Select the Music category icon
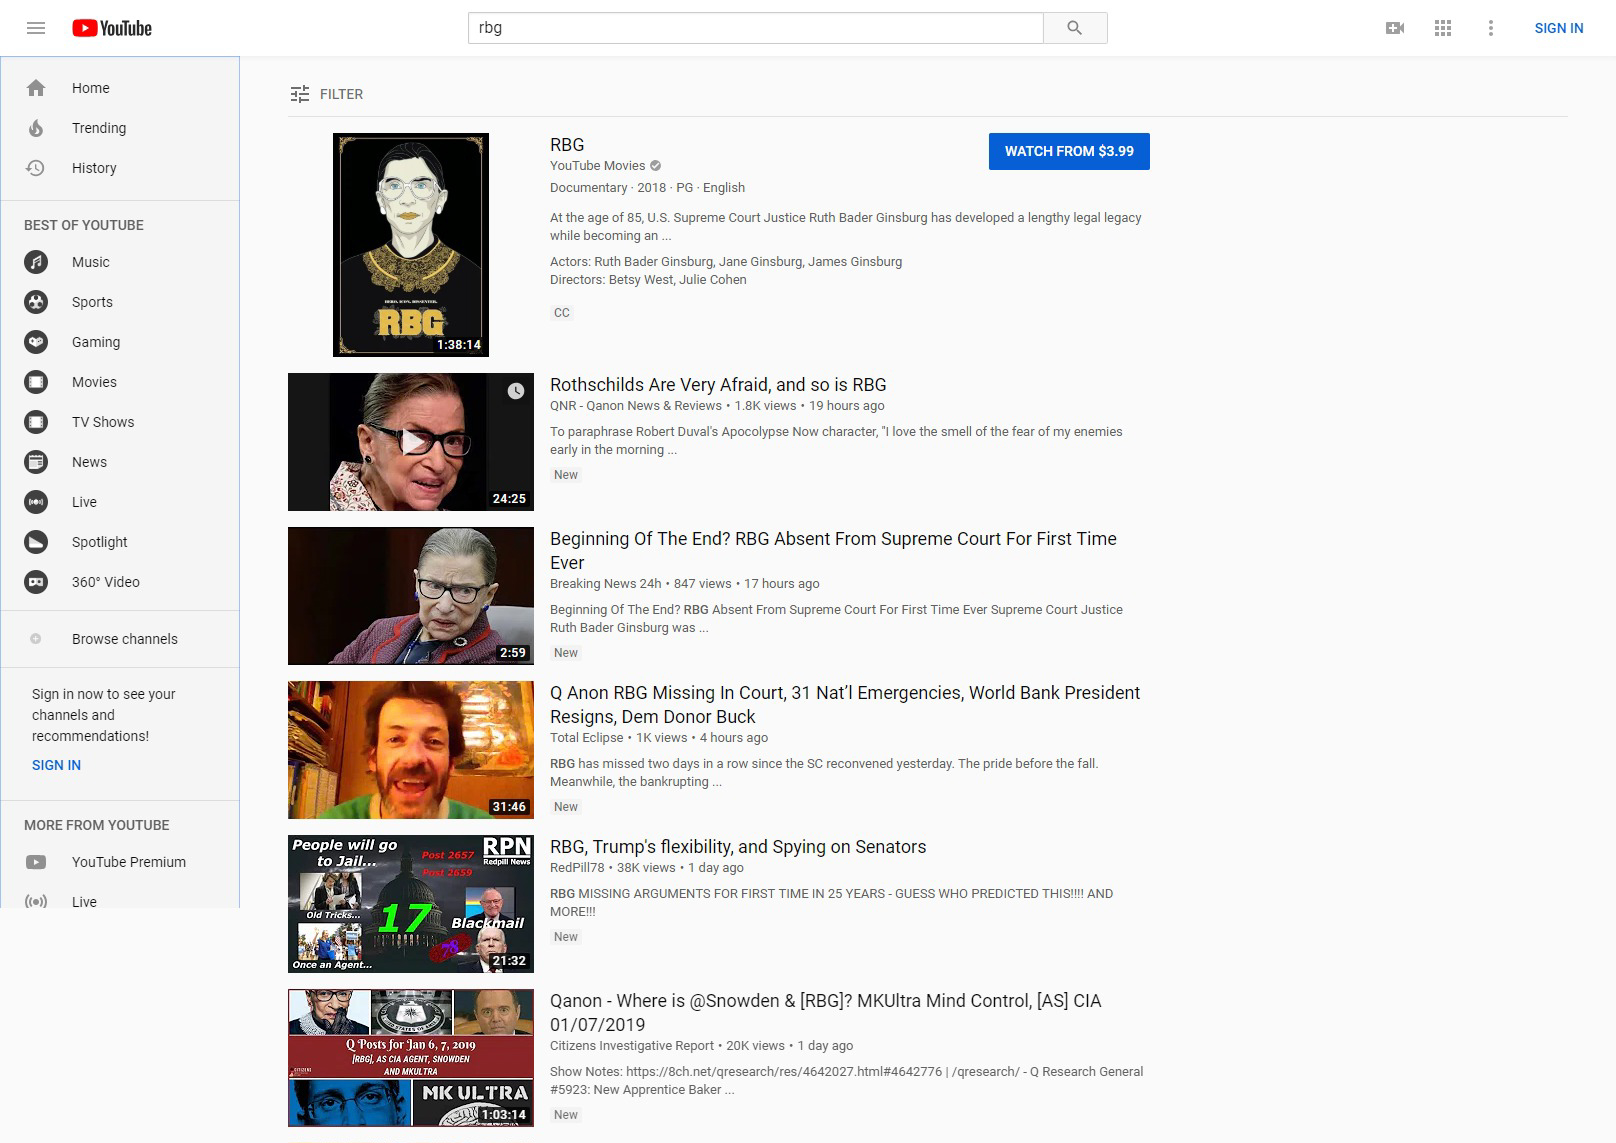 [x=36, y=262]
